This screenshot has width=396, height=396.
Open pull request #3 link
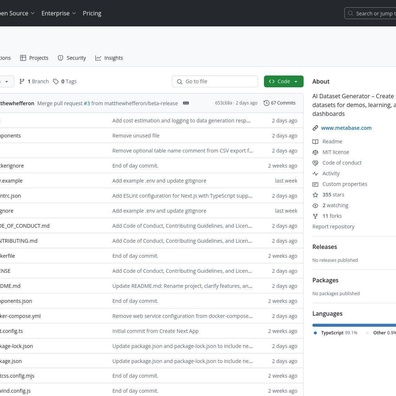pos(87,103)
